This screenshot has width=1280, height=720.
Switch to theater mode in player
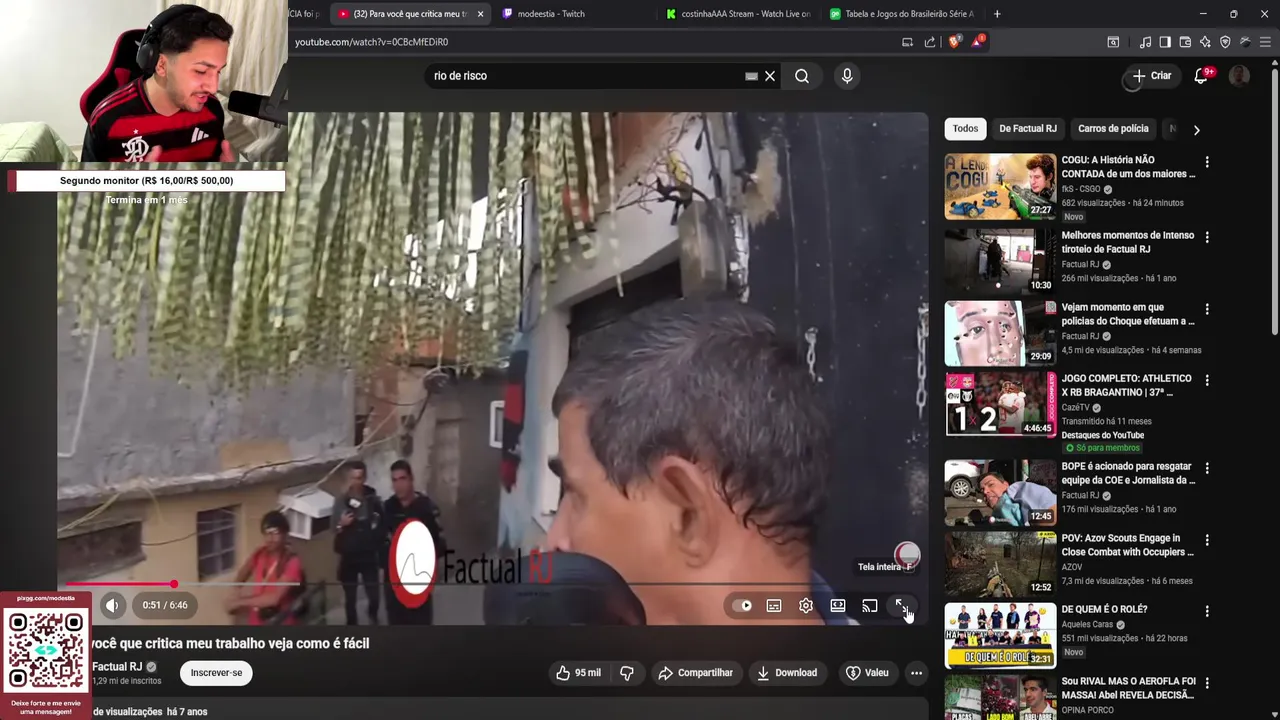pyautogui.click(x=838, y=606)
